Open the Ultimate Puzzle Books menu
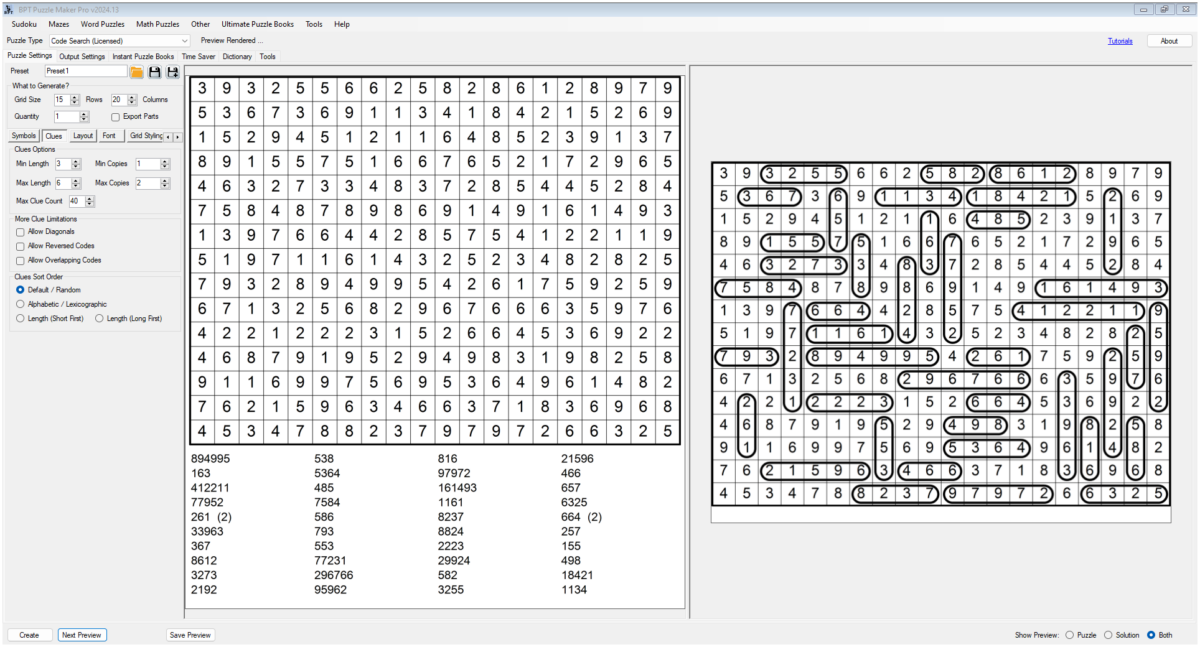 pos(258,24)
